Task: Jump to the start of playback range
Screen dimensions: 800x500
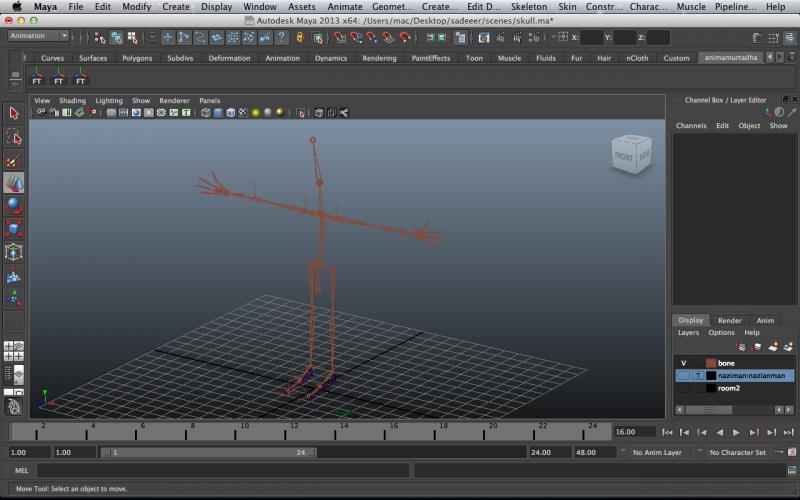Action: click(667, 432)
